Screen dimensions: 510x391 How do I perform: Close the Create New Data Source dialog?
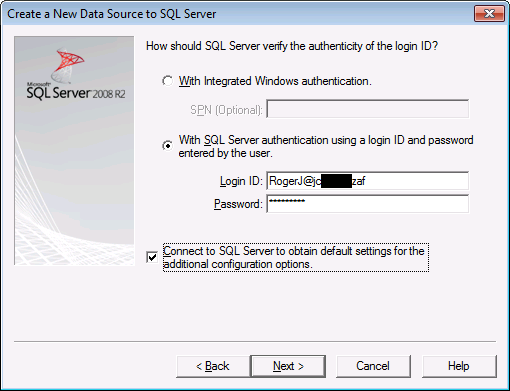tap(489, 14)
